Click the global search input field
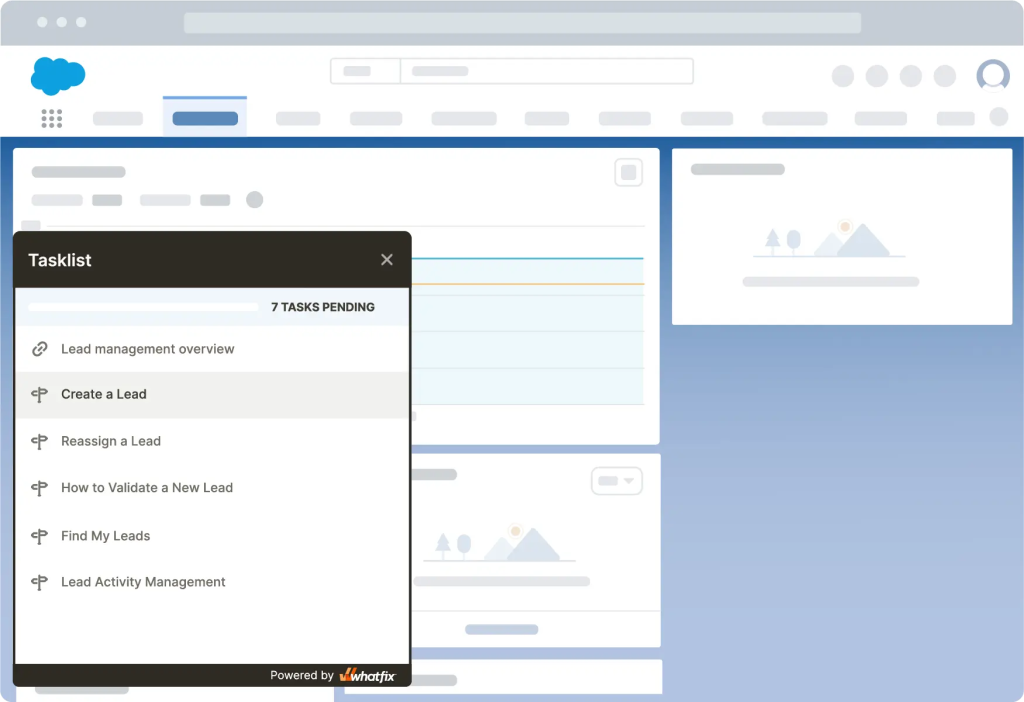1024x702 pixels. (x=546, y=72)
